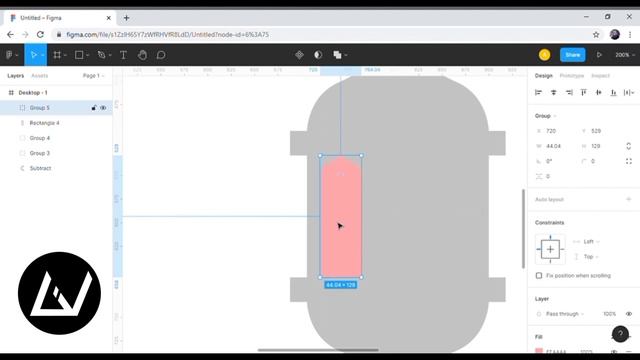Select the Move tool

coord(33,55)
